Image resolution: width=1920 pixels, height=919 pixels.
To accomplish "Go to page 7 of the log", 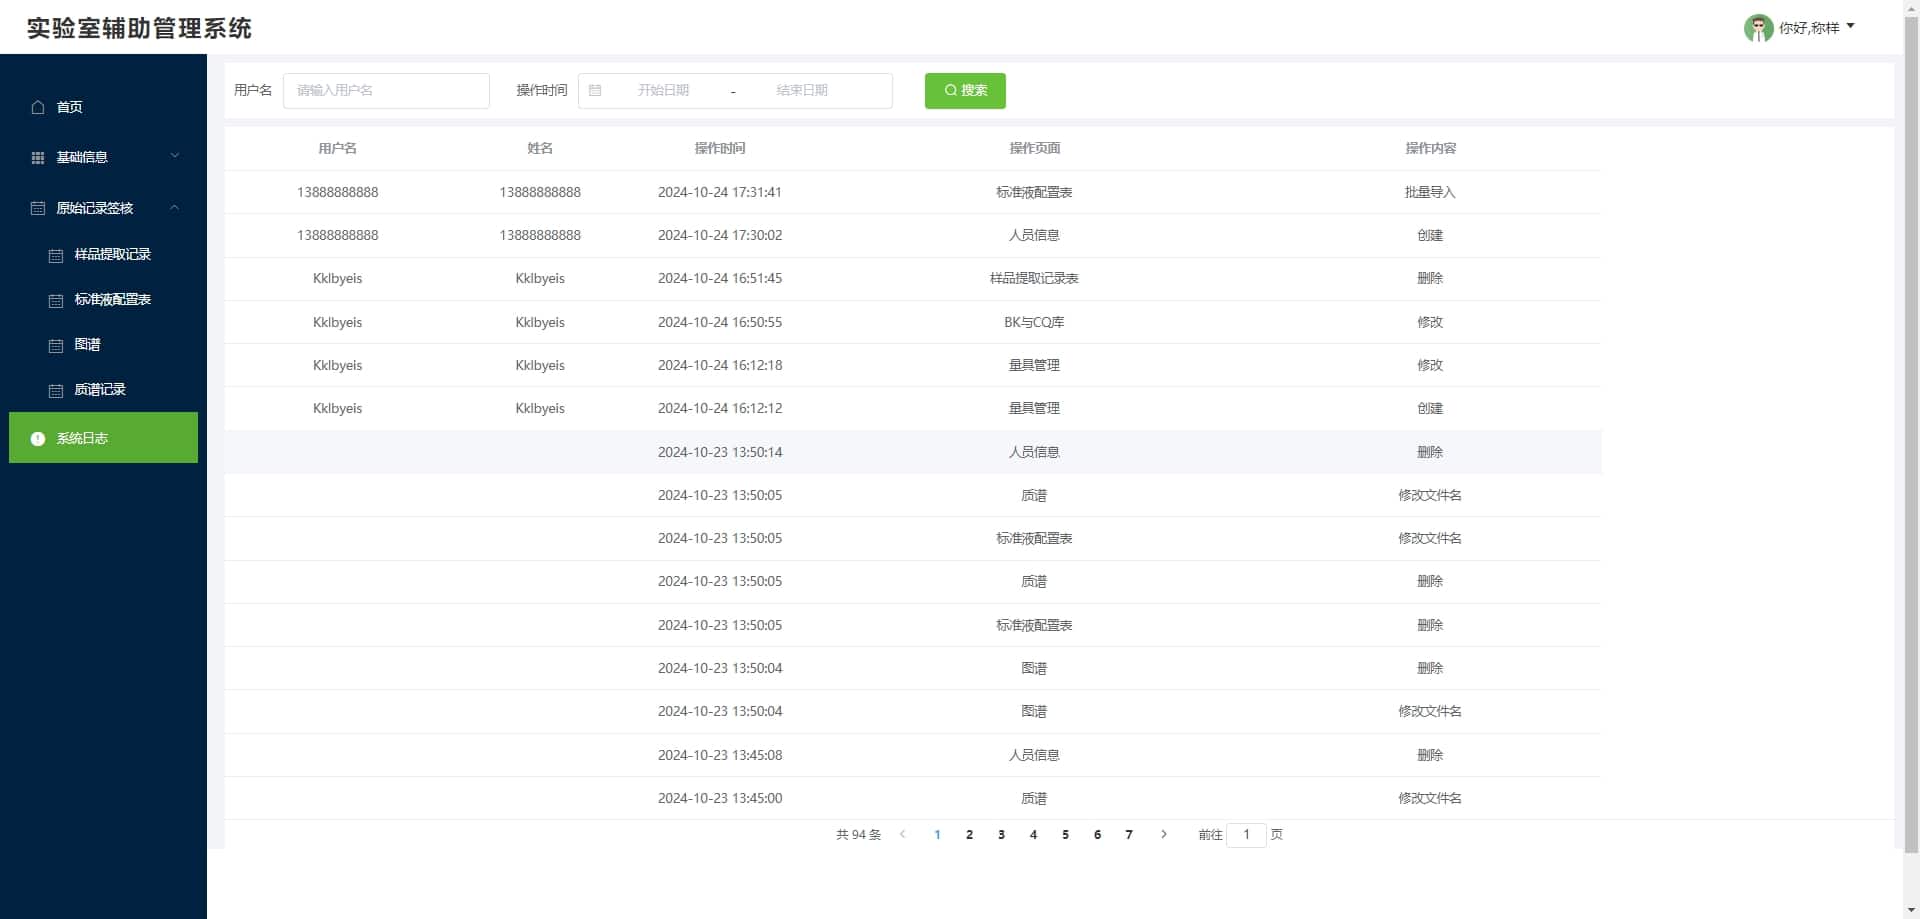I will coord(1129,834).
